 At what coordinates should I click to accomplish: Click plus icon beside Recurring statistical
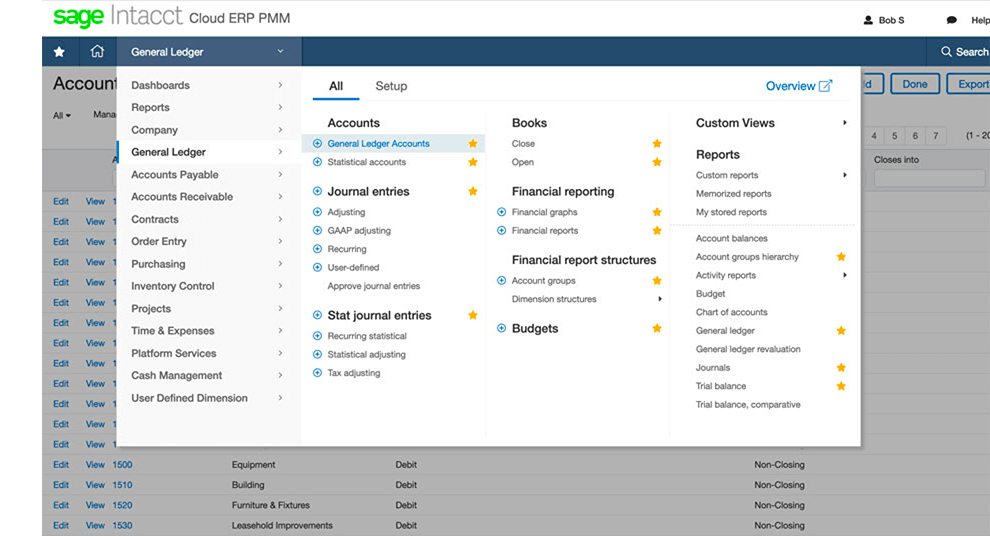pyautogui.click(x=318, y=336)
